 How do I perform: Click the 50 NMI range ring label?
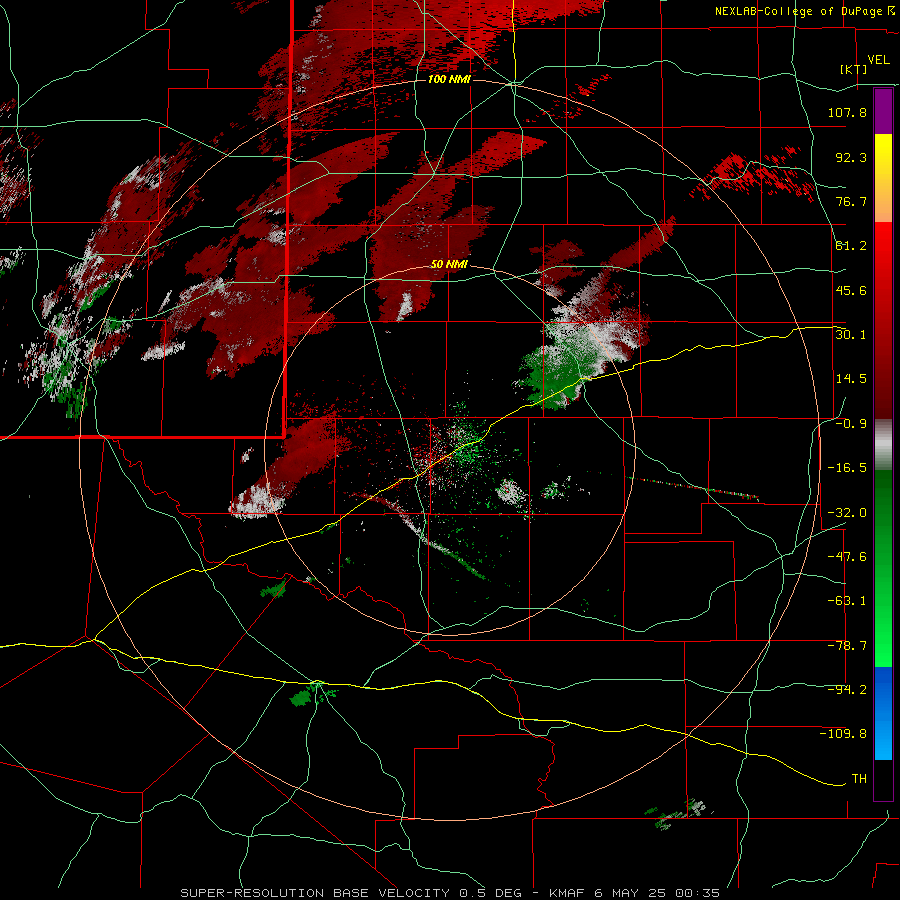point(449,264)
